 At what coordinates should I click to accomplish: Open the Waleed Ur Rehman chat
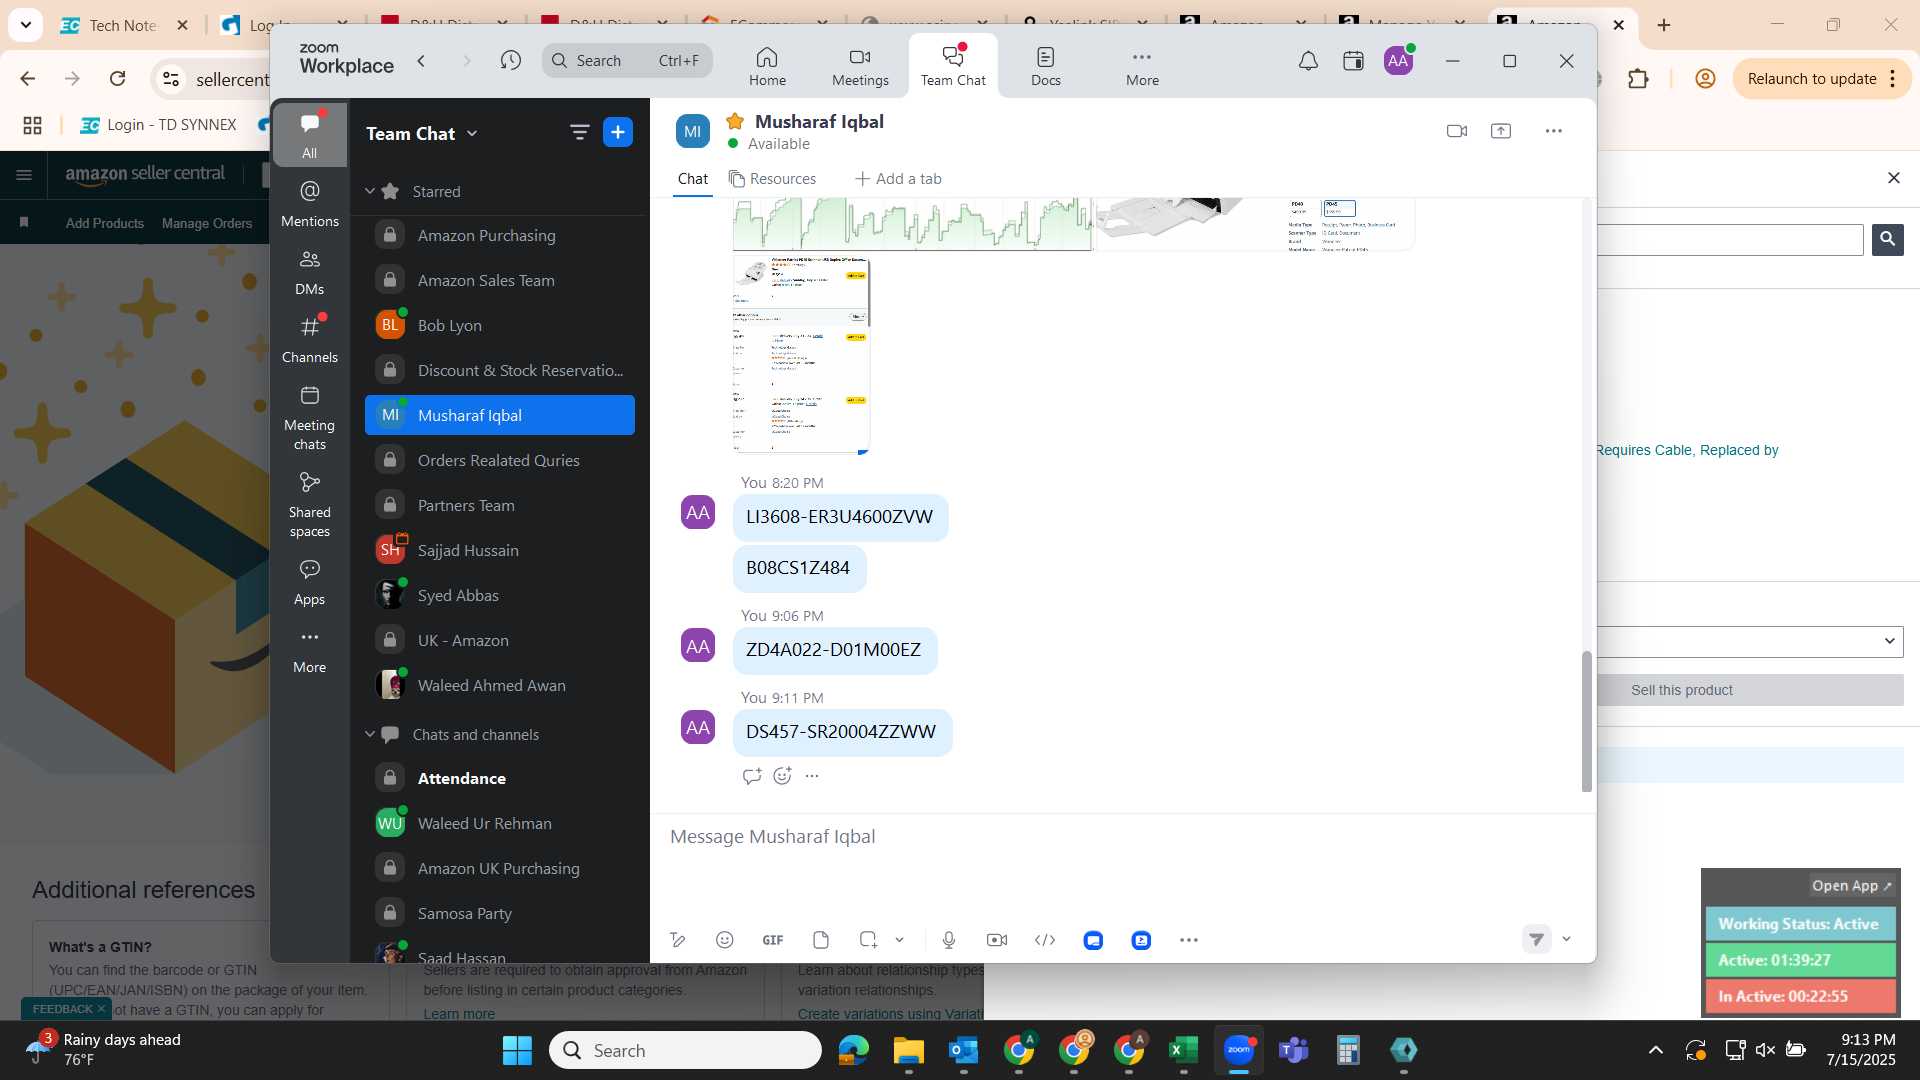(500, 823)
